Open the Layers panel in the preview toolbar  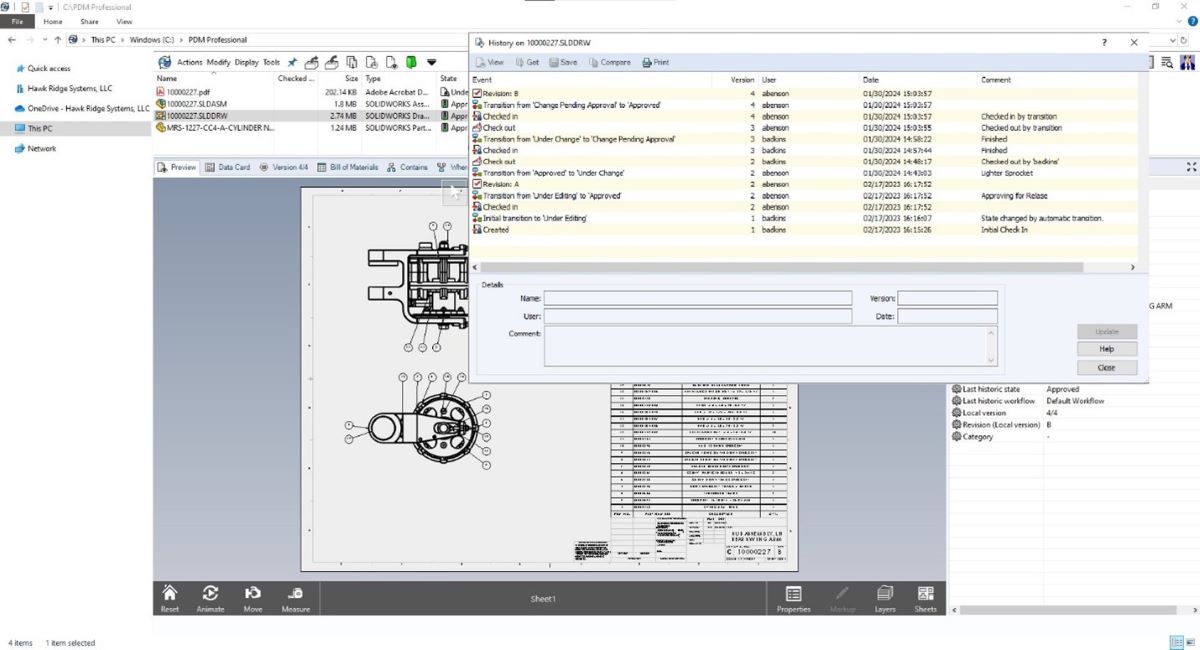point(885,598)
